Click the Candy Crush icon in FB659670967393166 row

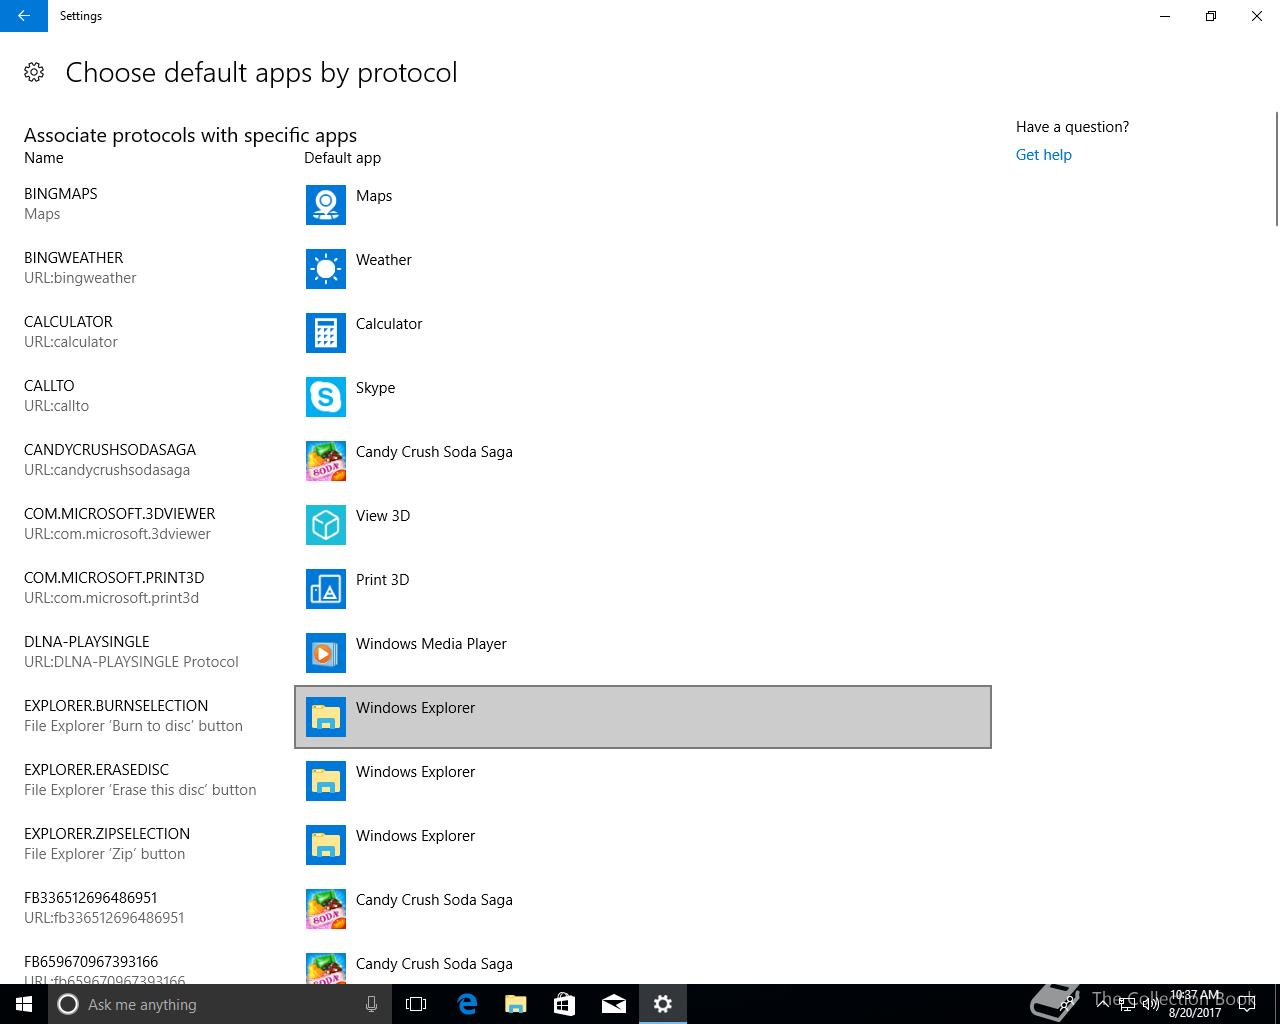(x=326, y=968)
